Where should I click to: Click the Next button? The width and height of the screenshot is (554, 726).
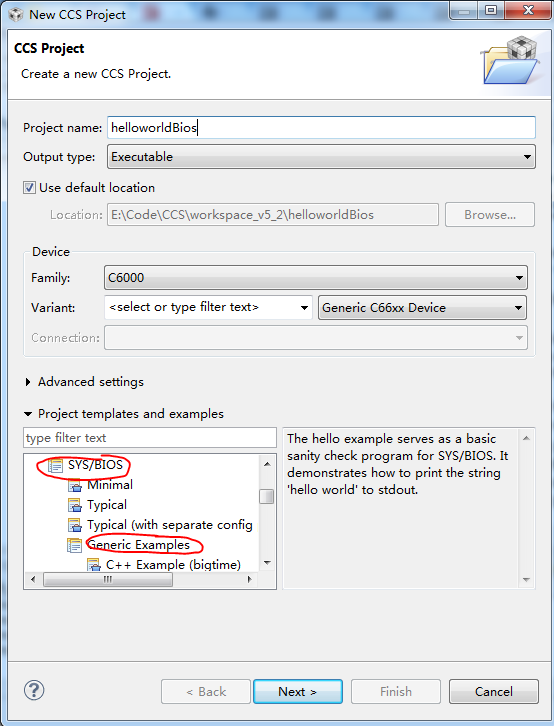[x=298, y=691]
